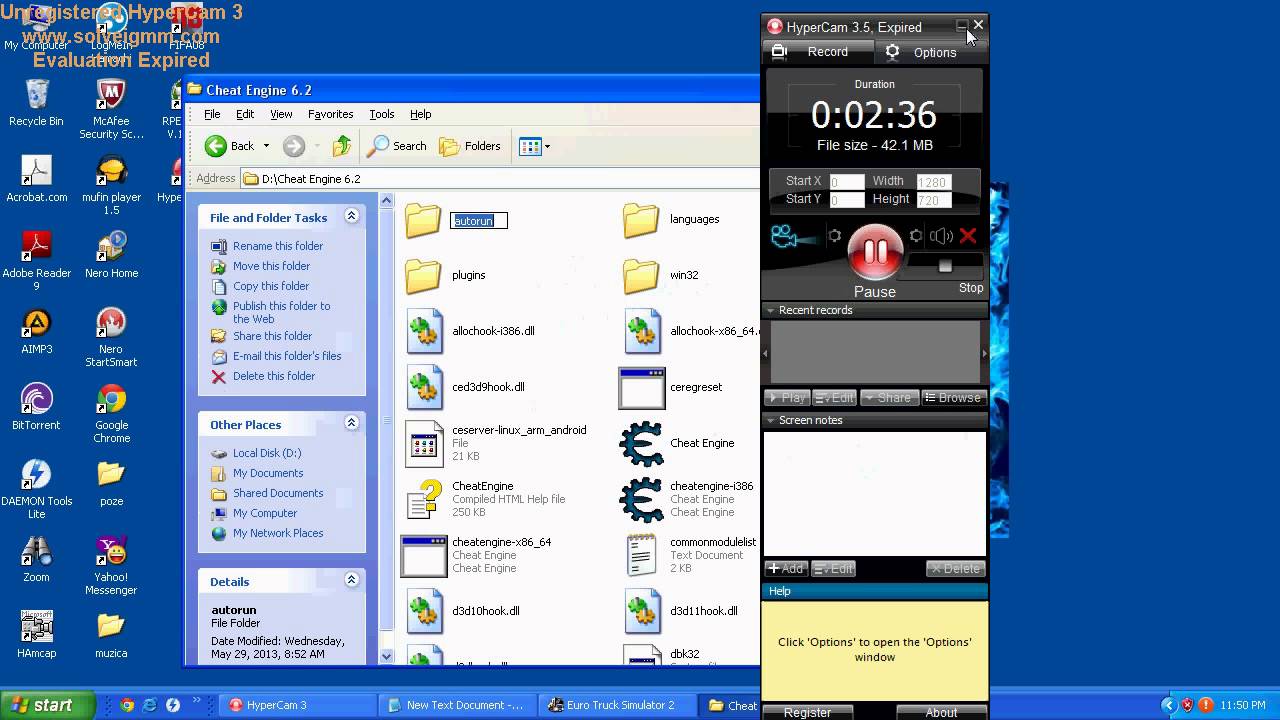Click the Start X input field
This screenshot has width=1280, height=720.
coord(846,182)
